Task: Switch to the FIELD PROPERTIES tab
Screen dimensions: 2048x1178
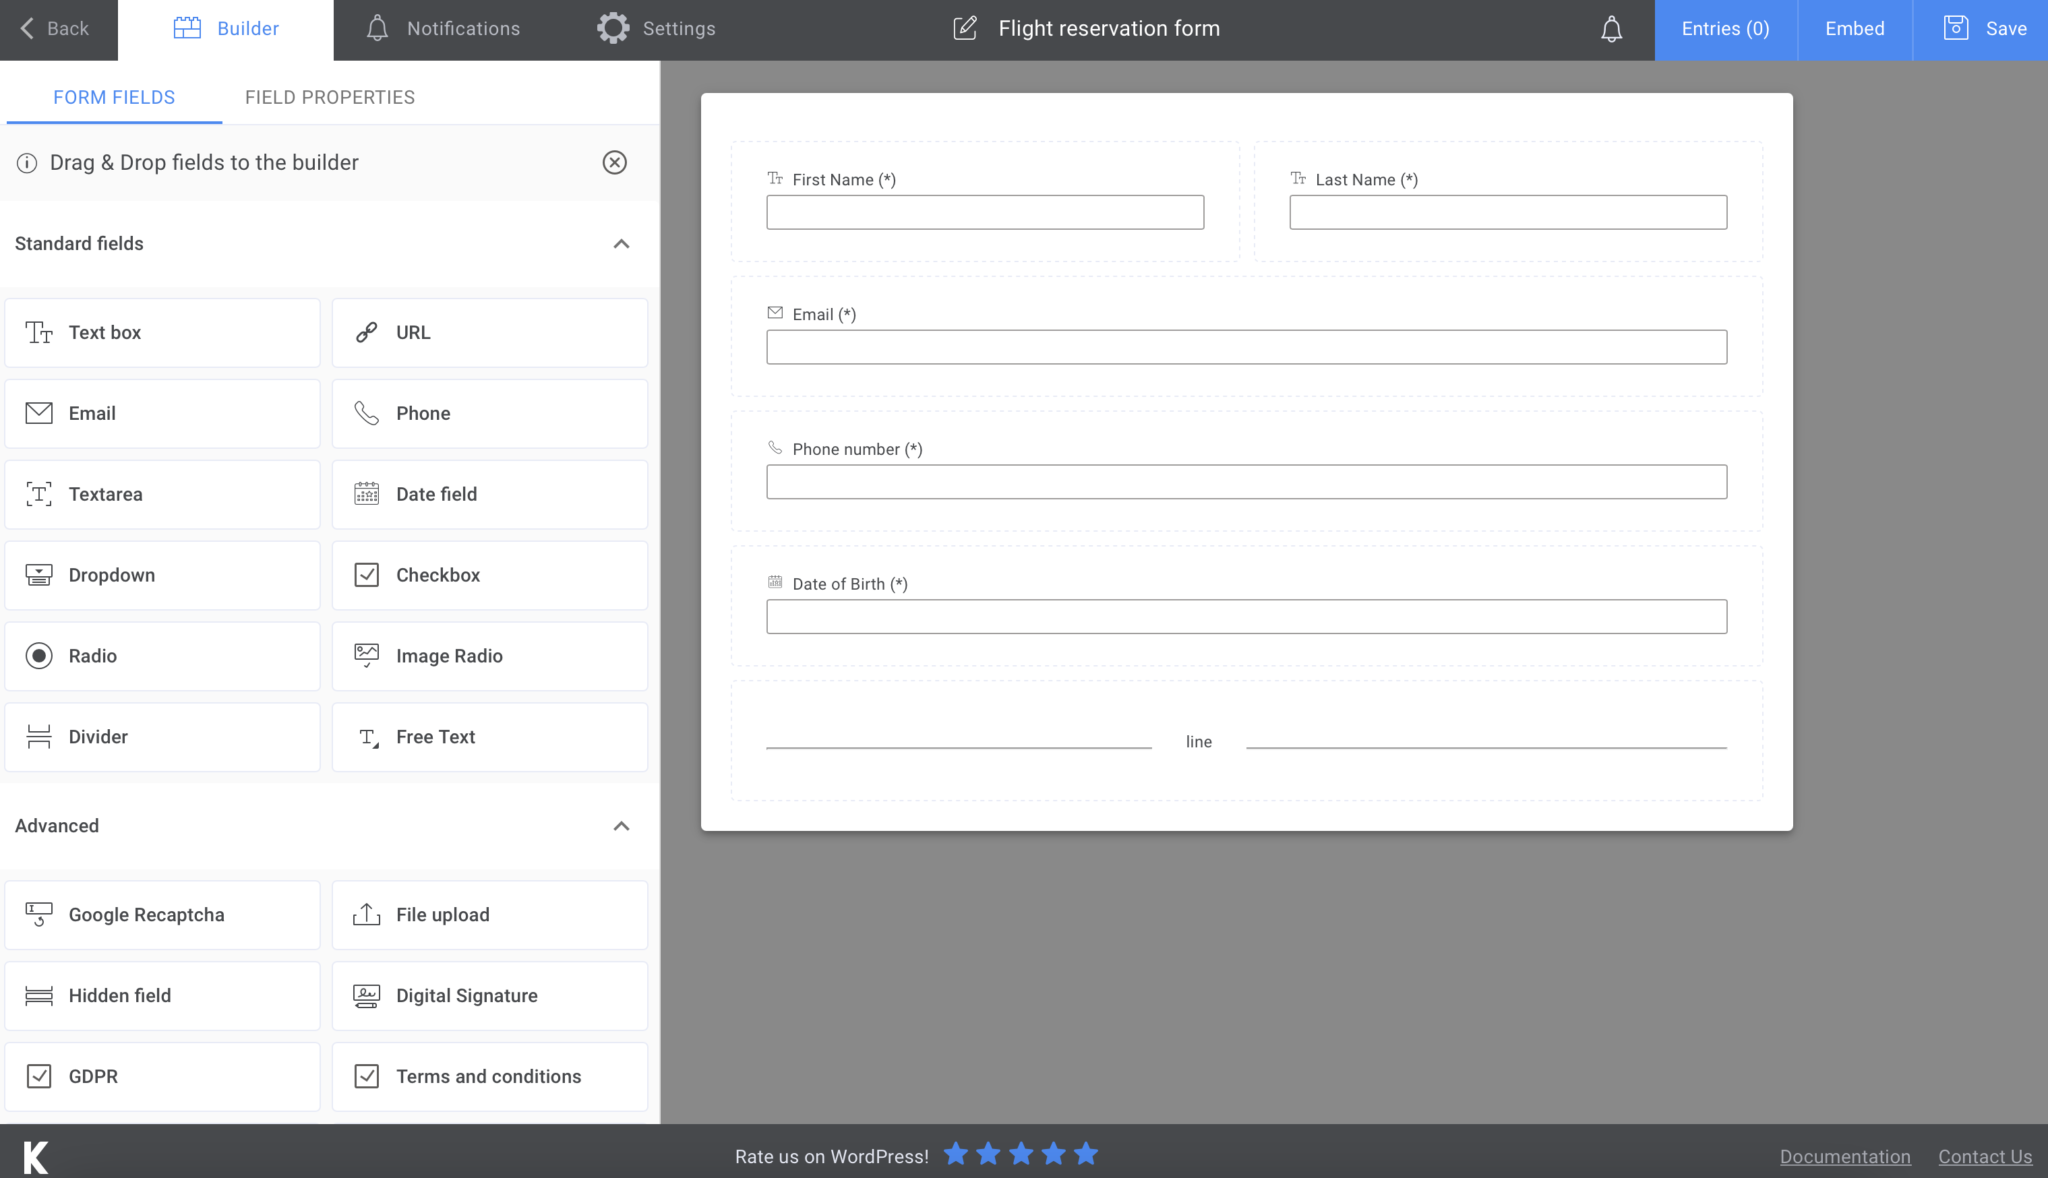Action: tap(329, 96)
